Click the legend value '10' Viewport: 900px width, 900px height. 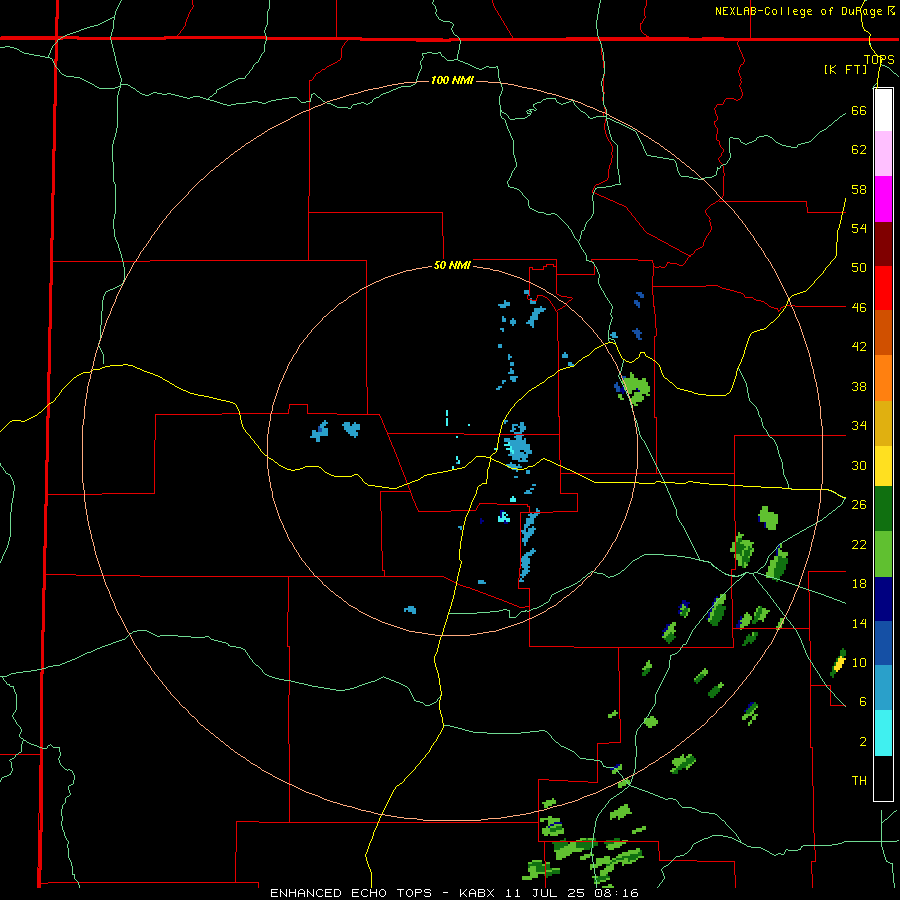click(859, 663)
